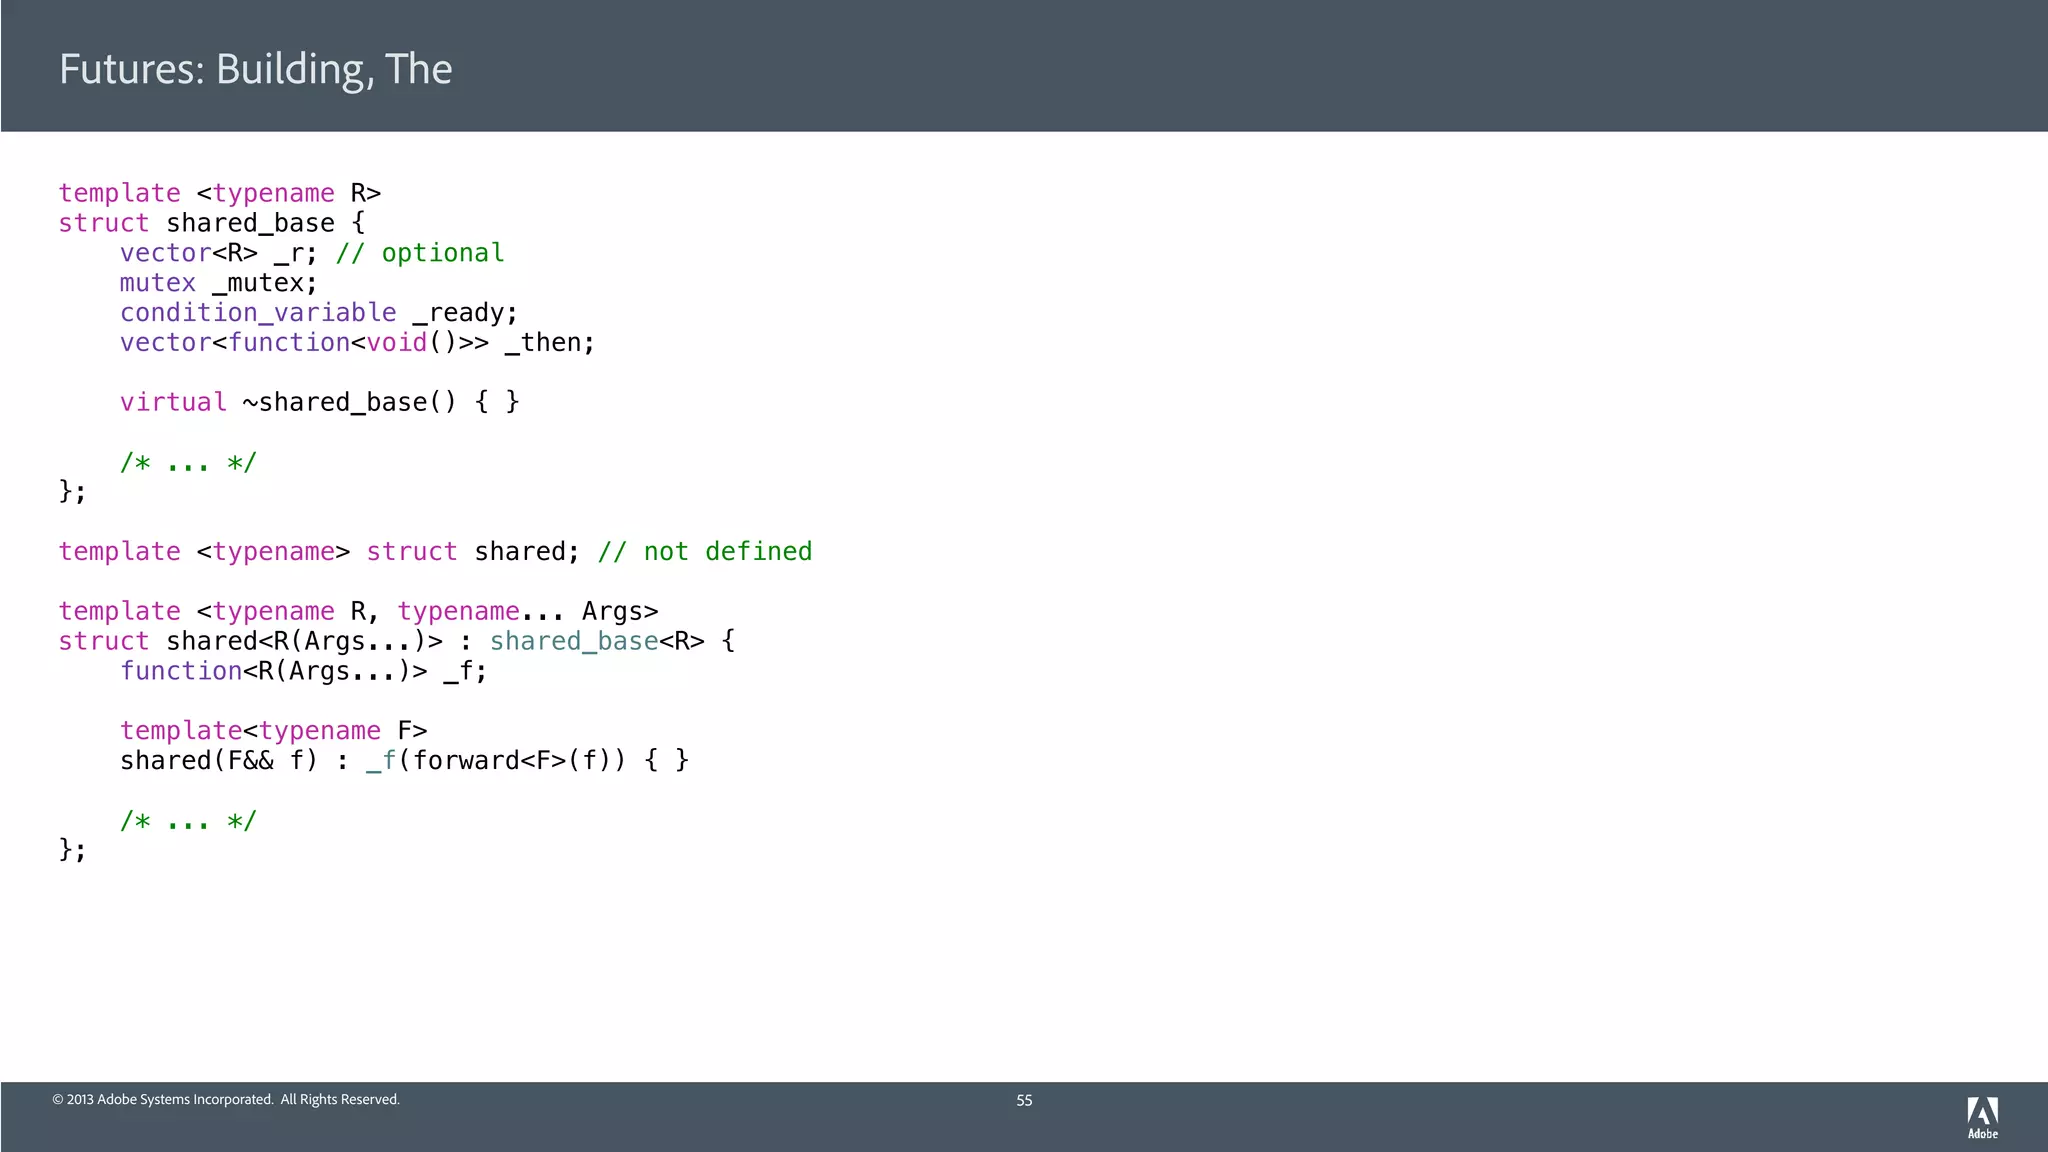Click the '// optional' comment

419,253
